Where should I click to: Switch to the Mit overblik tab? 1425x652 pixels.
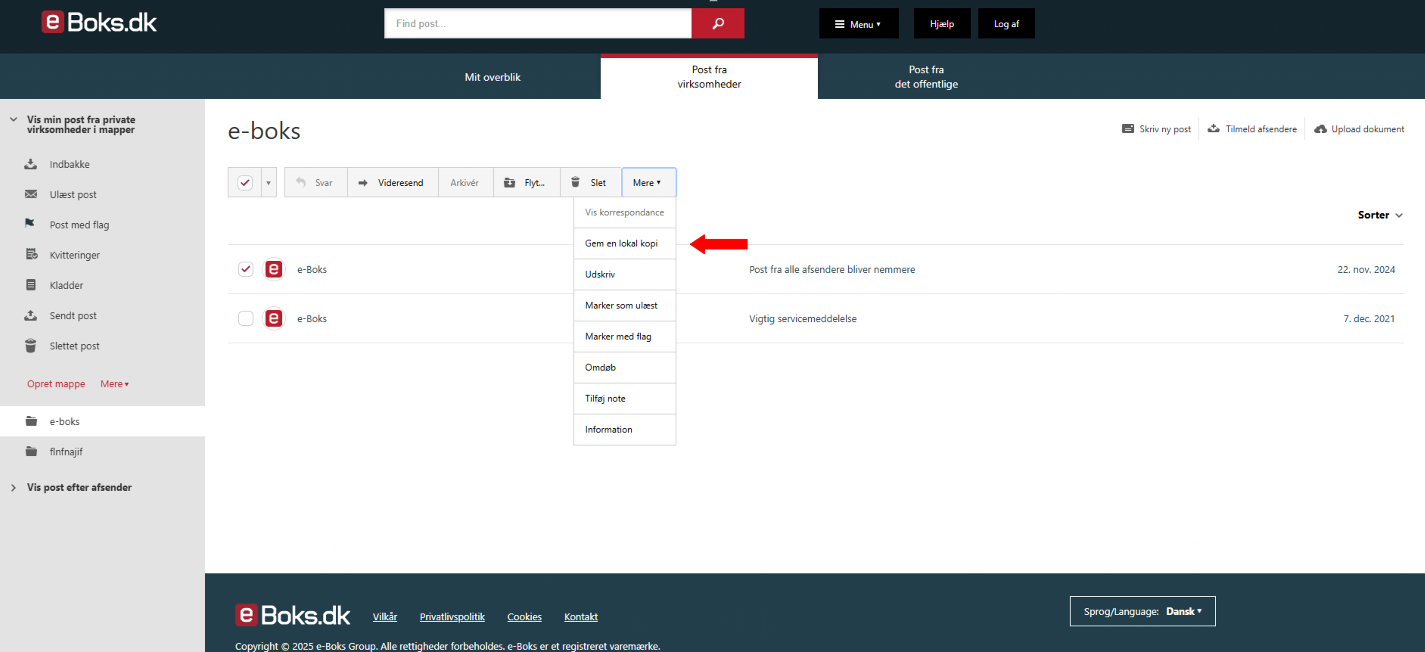[x=493, y=77]
